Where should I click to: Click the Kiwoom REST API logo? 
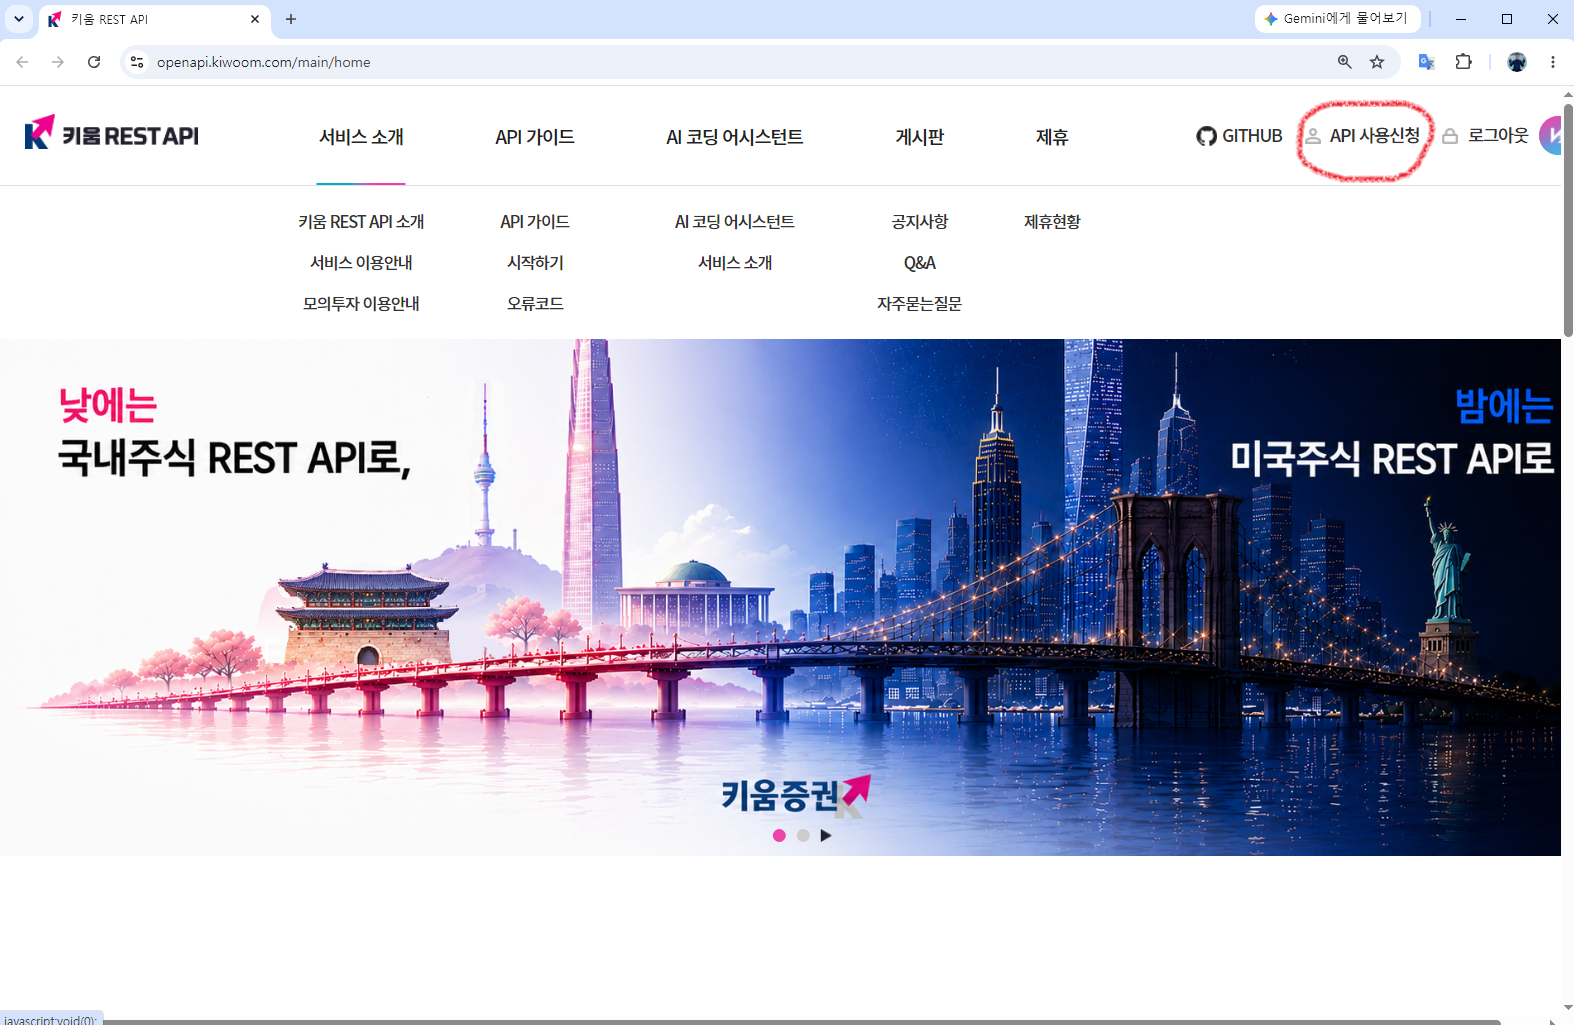(x=111, y=133)
